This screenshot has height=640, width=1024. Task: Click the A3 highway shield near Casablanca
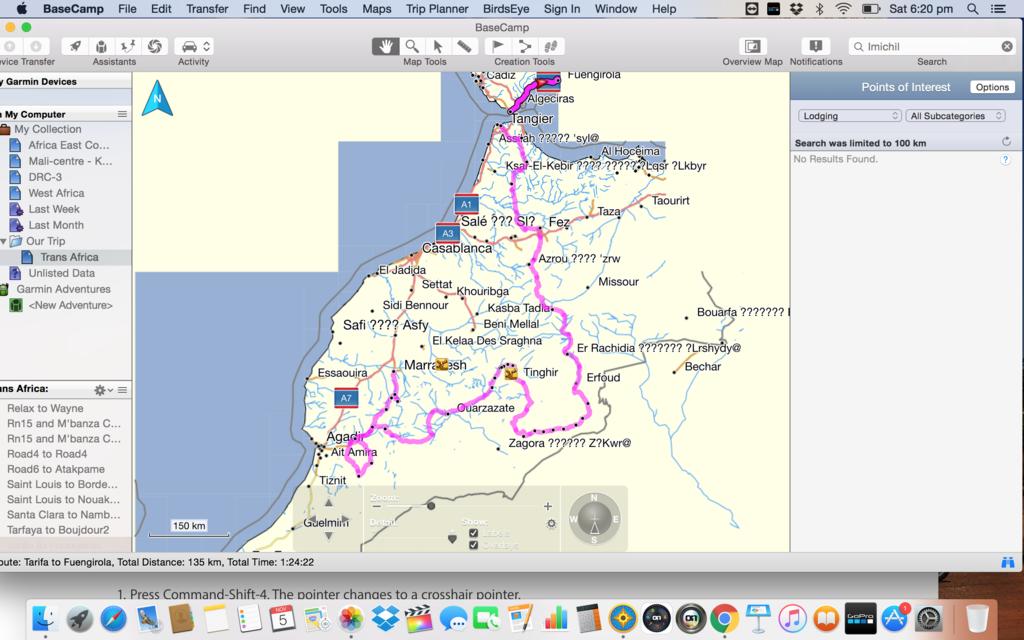[448, 232]
